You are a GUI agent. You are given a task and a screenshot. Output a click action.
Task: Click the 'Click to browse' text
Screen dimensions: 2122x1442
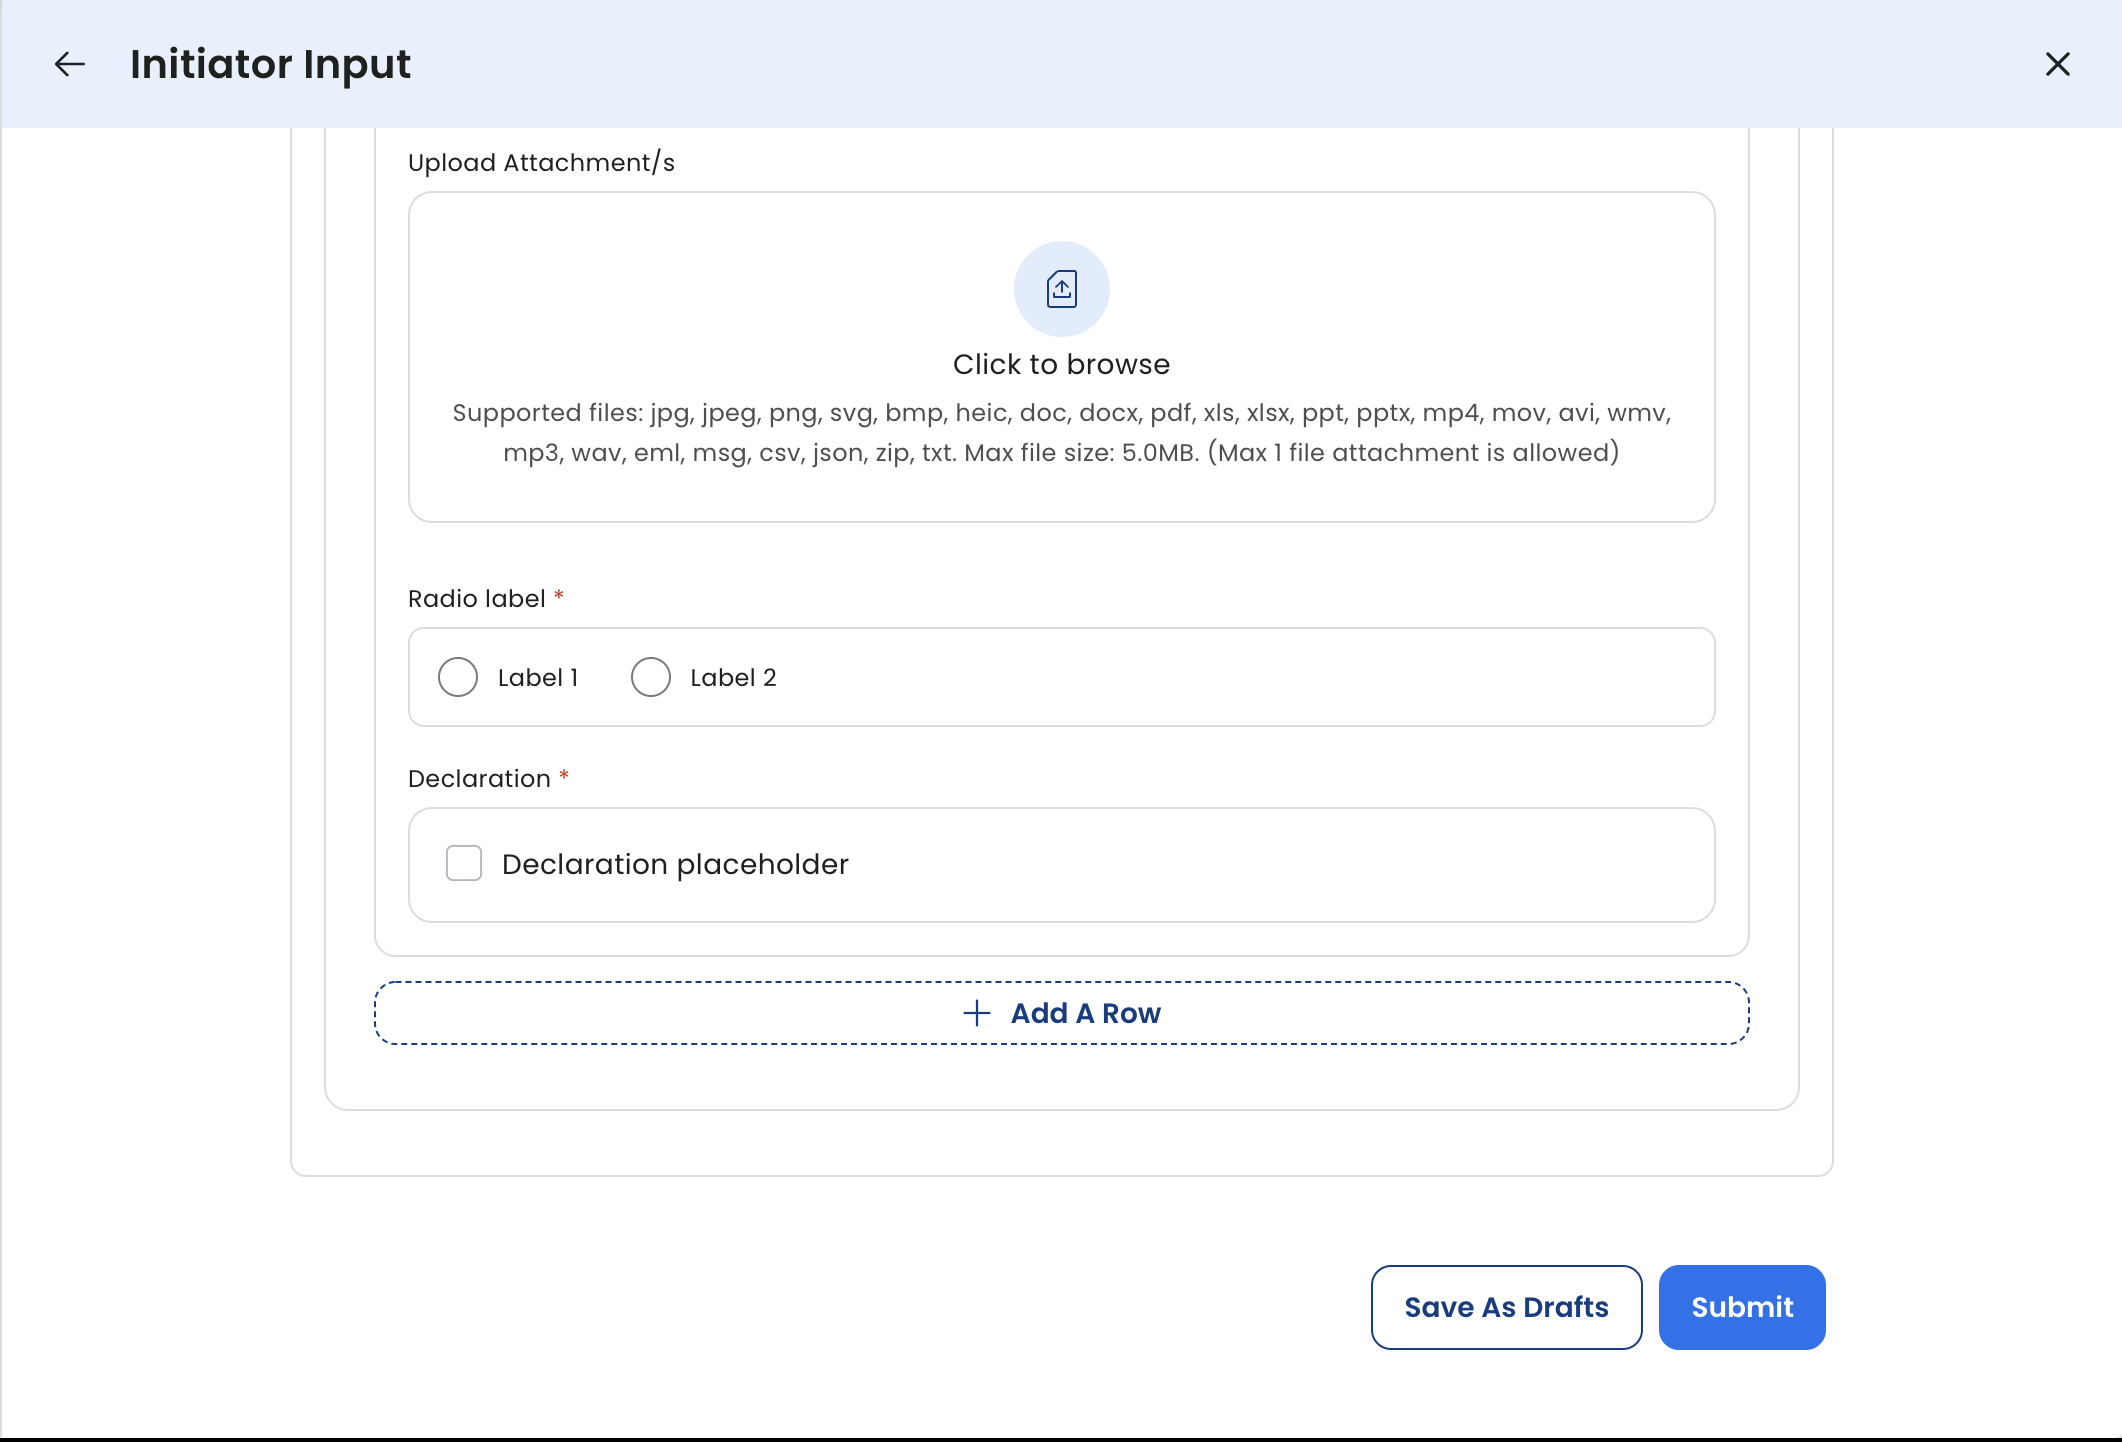tap(1061, 364)
